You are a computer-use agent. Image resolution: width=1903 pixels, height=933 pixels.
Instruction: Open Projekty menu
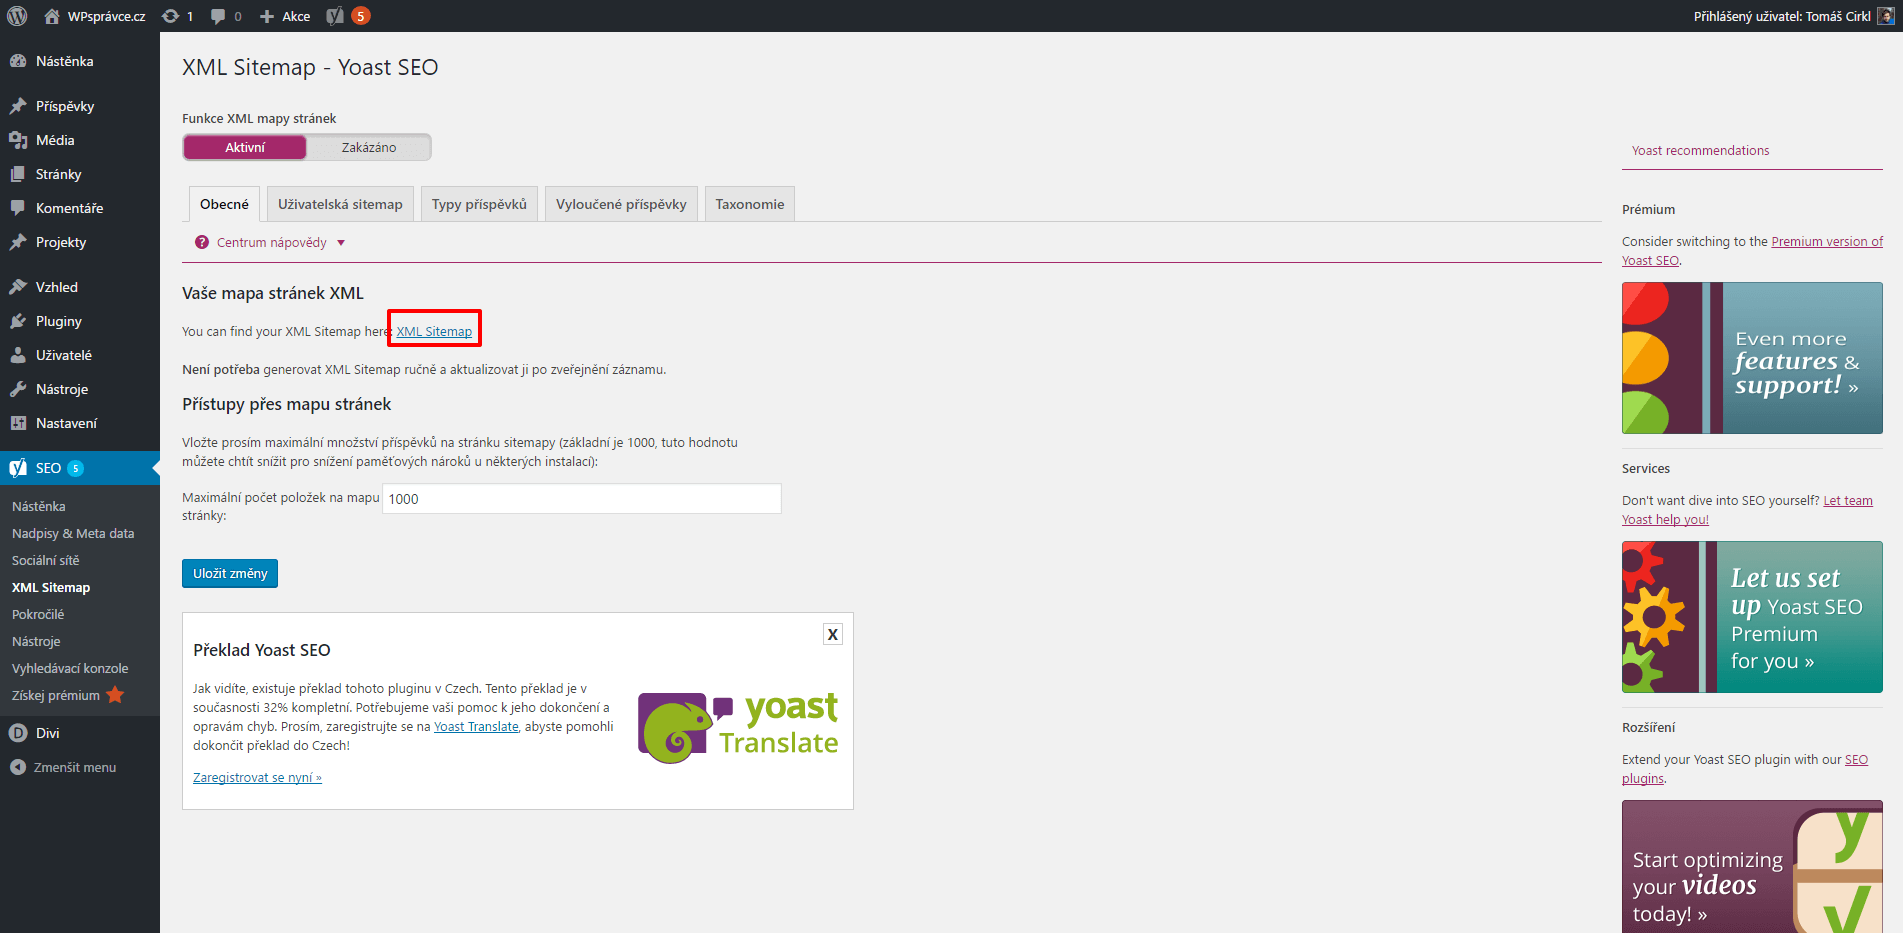point(80,242)
